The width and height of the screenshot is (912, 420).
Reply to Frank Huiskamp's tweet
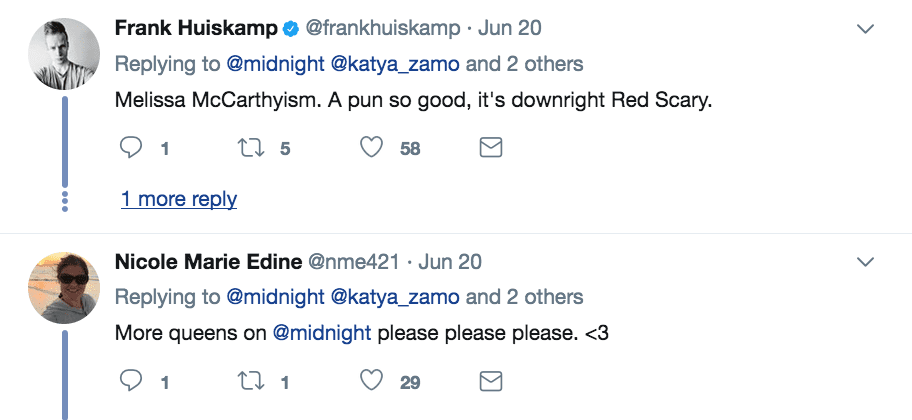pos(131,148)
